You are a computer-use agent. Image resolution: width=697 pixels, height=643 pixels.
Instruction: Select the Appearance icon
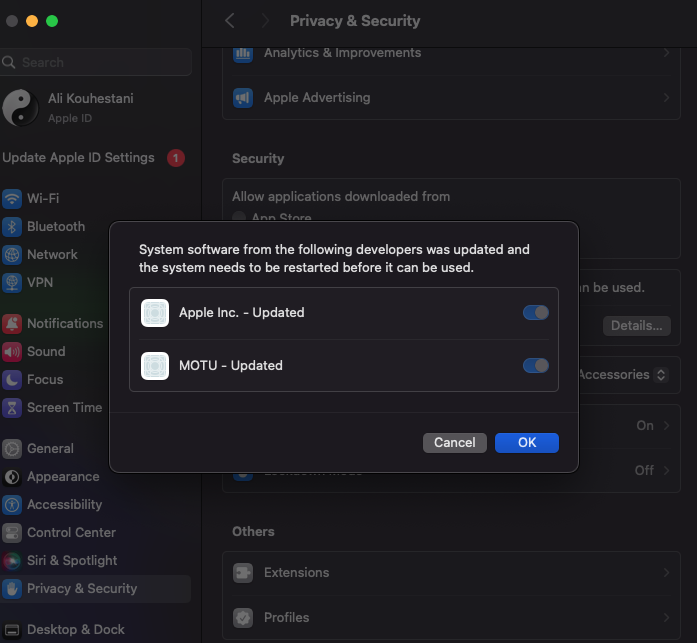tap(12, 477)
